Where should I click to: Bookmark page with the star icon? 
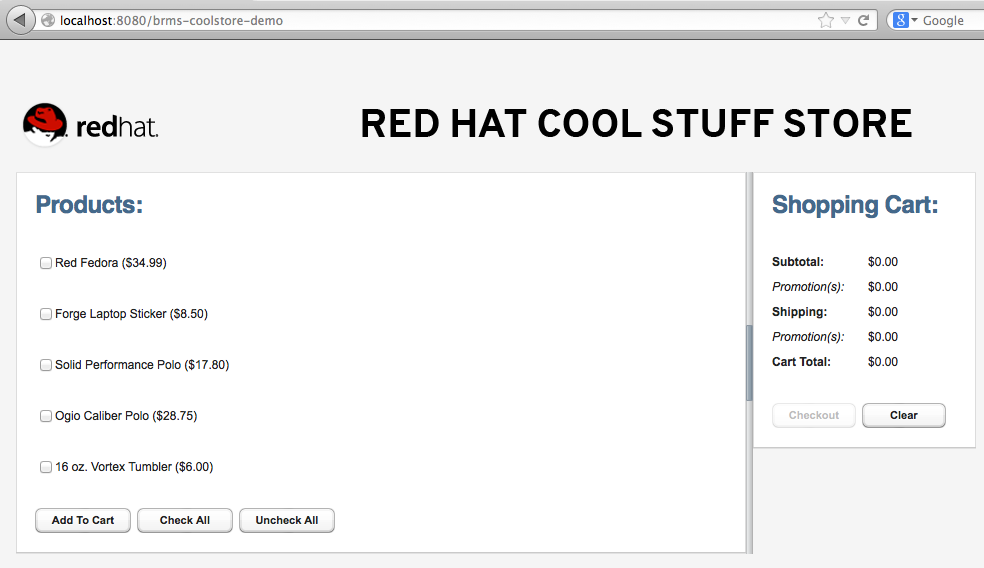point(826,21)
